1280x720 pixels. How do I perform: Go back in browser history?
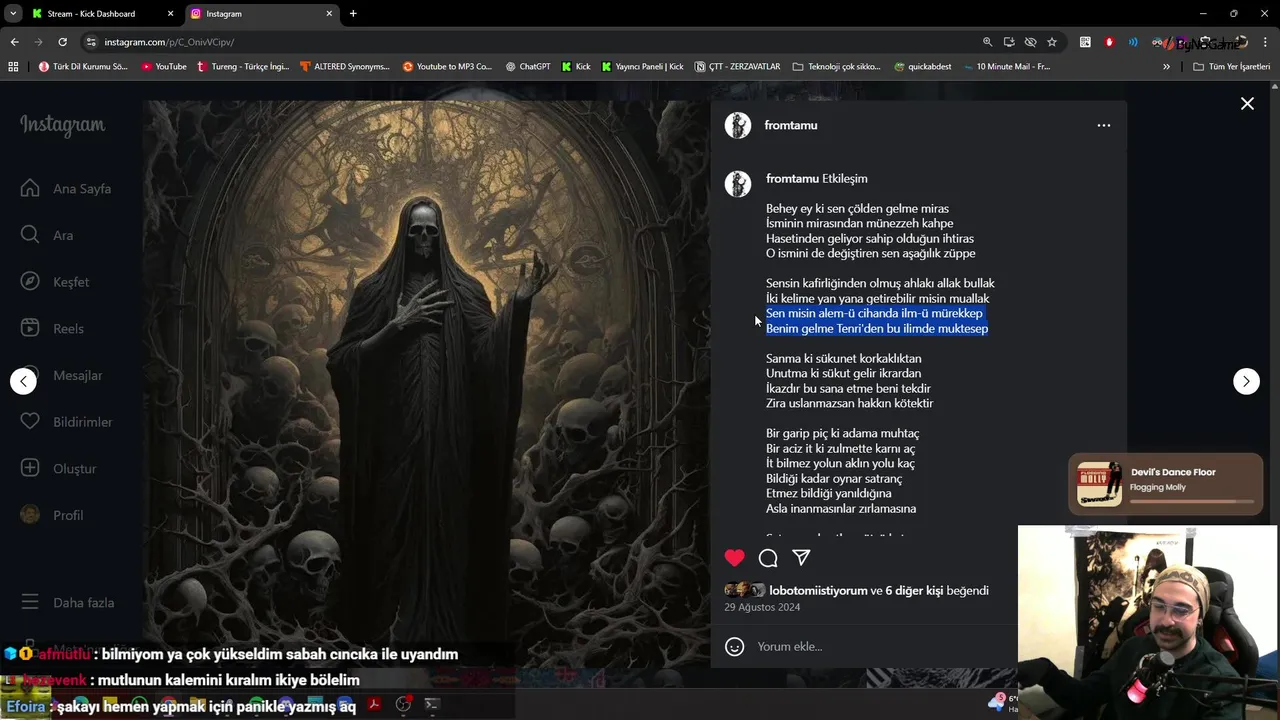(x=14, y=42)
